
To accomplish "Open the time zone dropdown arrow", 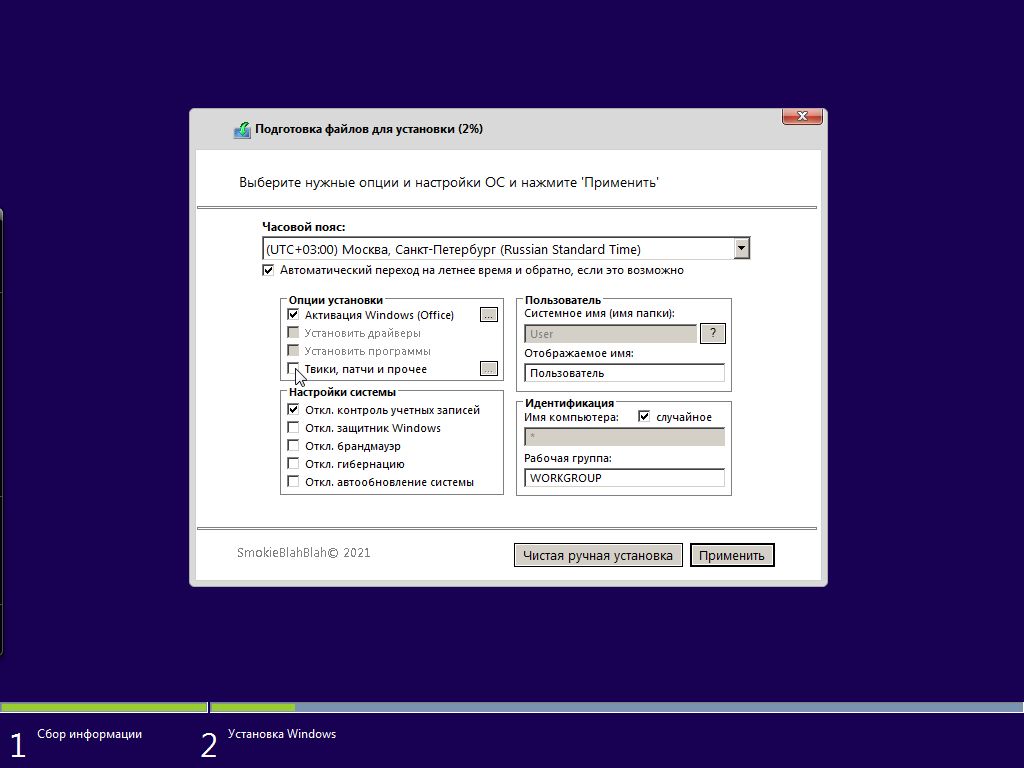I will coord(741,248).
